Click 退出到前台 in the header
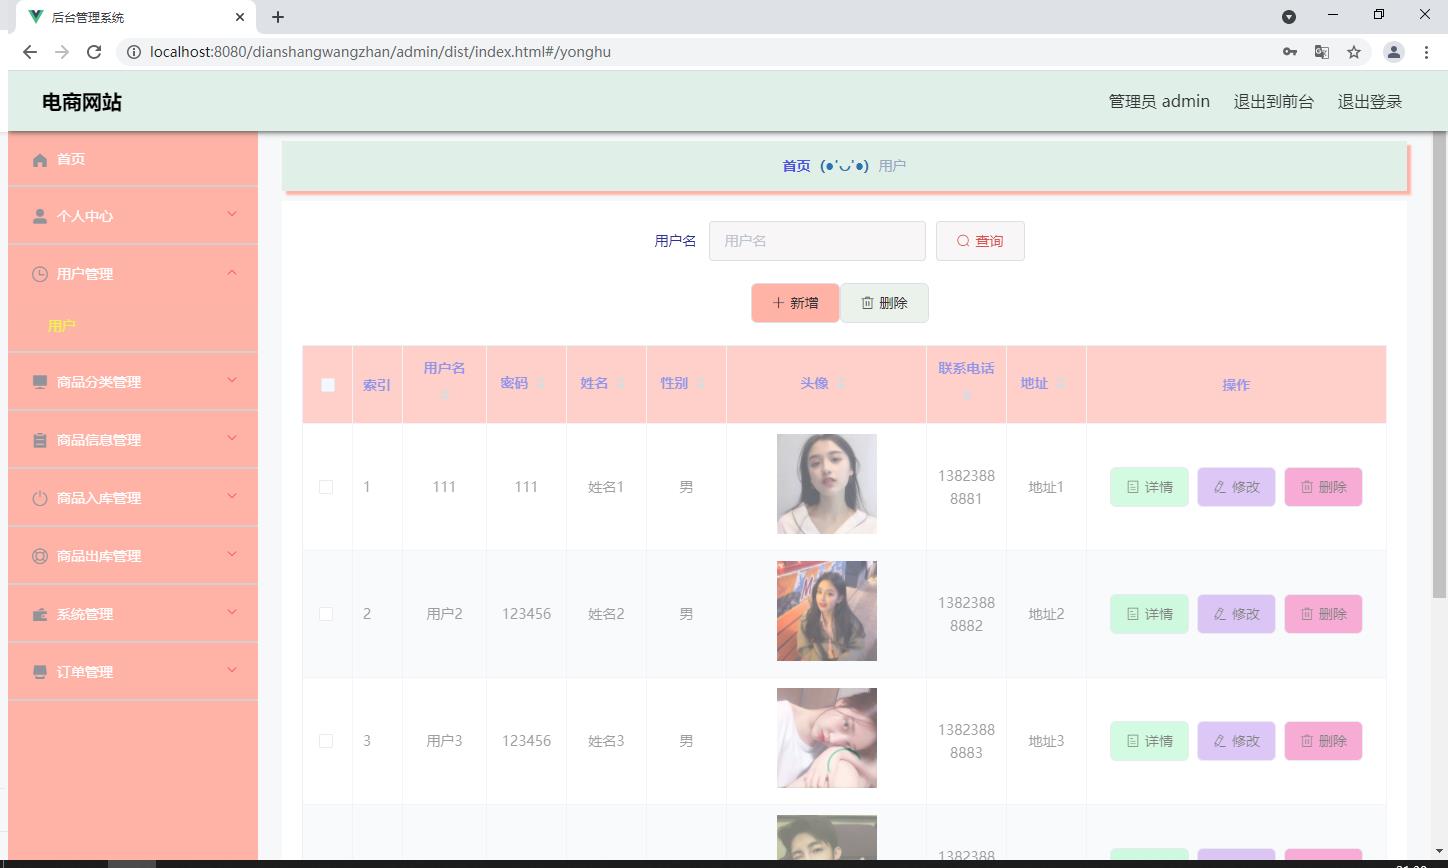The width and height of the screenshot is (1448, 868). [x=1274, y=101]
